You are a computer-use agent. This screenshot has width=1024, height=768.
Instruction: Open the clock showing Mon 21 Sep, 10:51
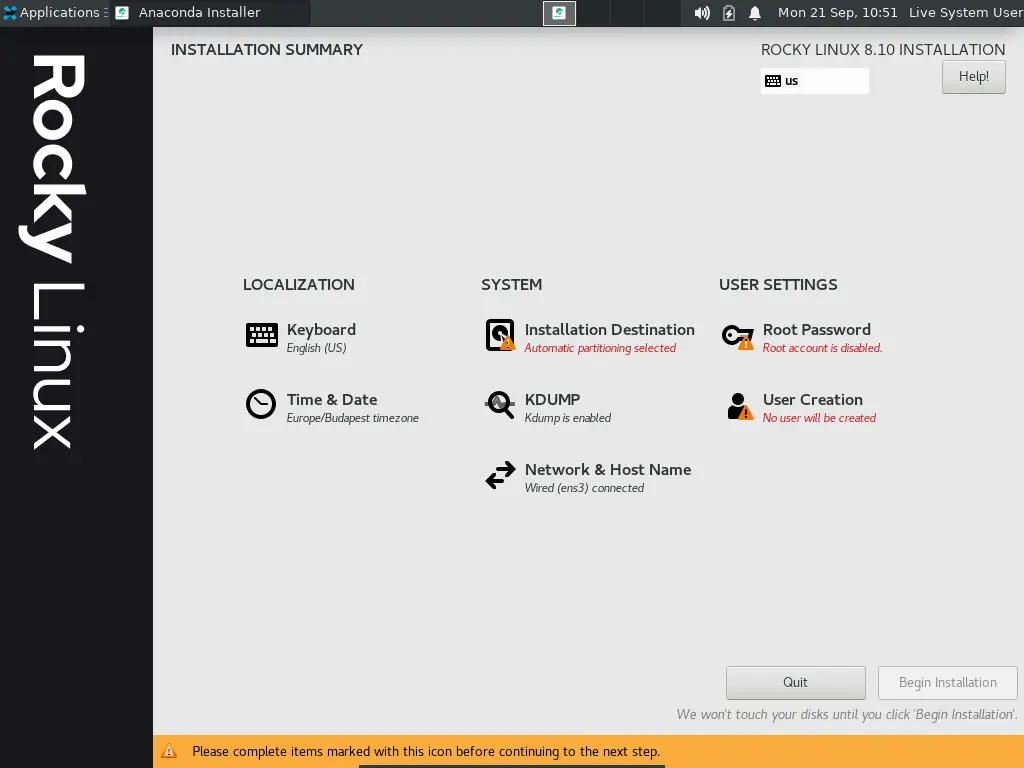tap(837, 12)
